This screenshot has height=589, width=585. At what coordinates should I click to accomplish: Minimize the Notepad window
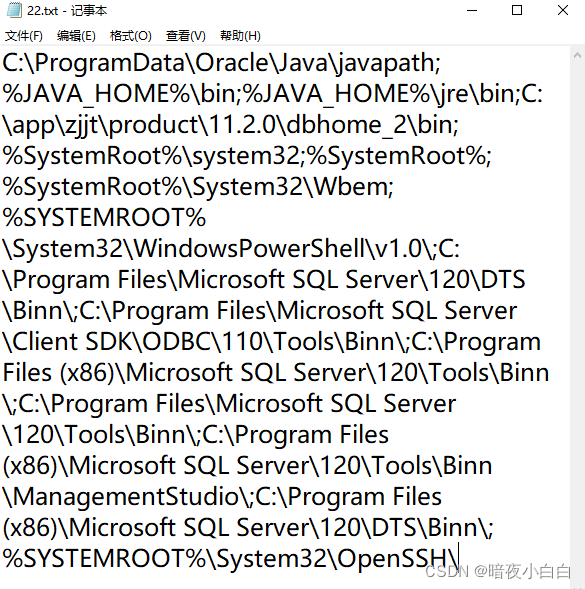coord(472,11)
